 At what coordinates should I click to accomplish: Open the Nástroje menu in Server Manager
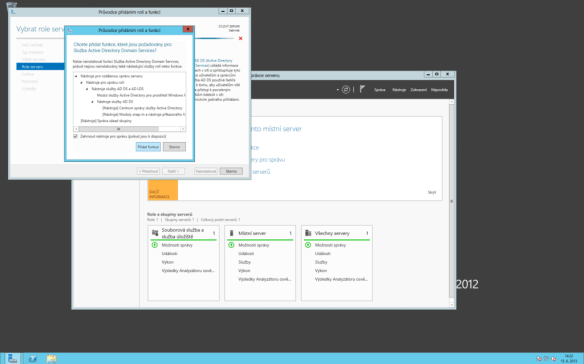coord(399,90)
